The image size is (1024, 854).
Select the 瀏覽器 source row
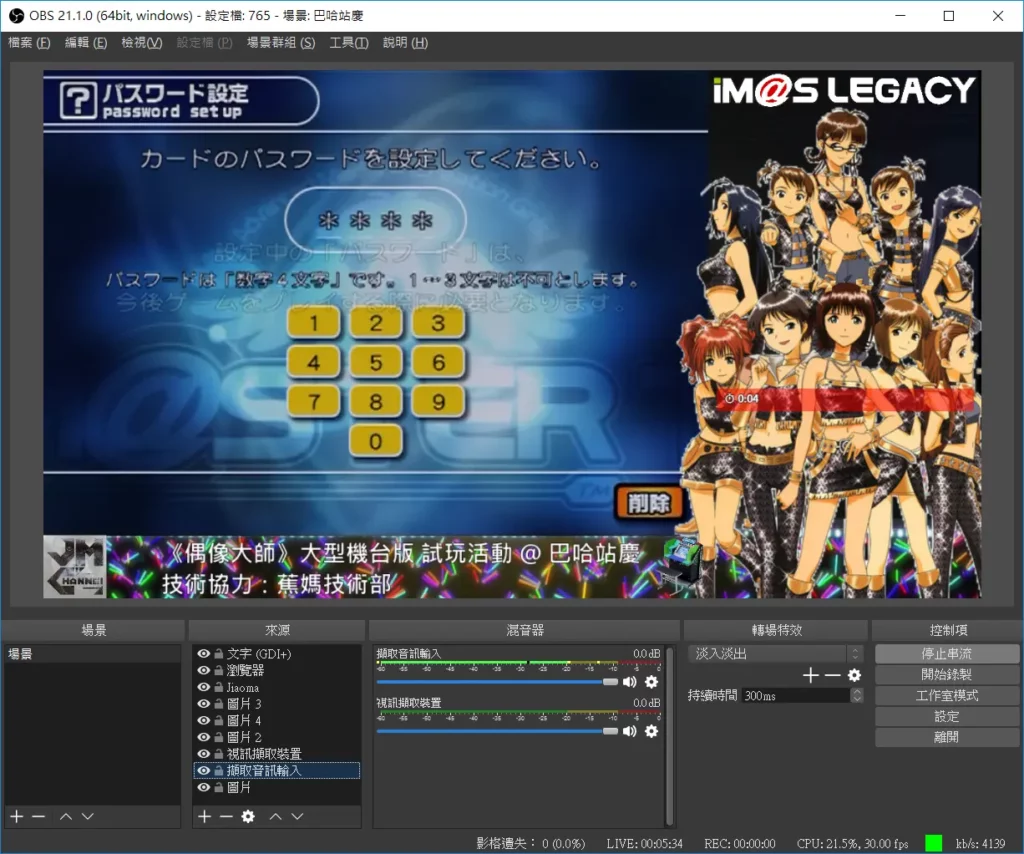pos(277,671)
